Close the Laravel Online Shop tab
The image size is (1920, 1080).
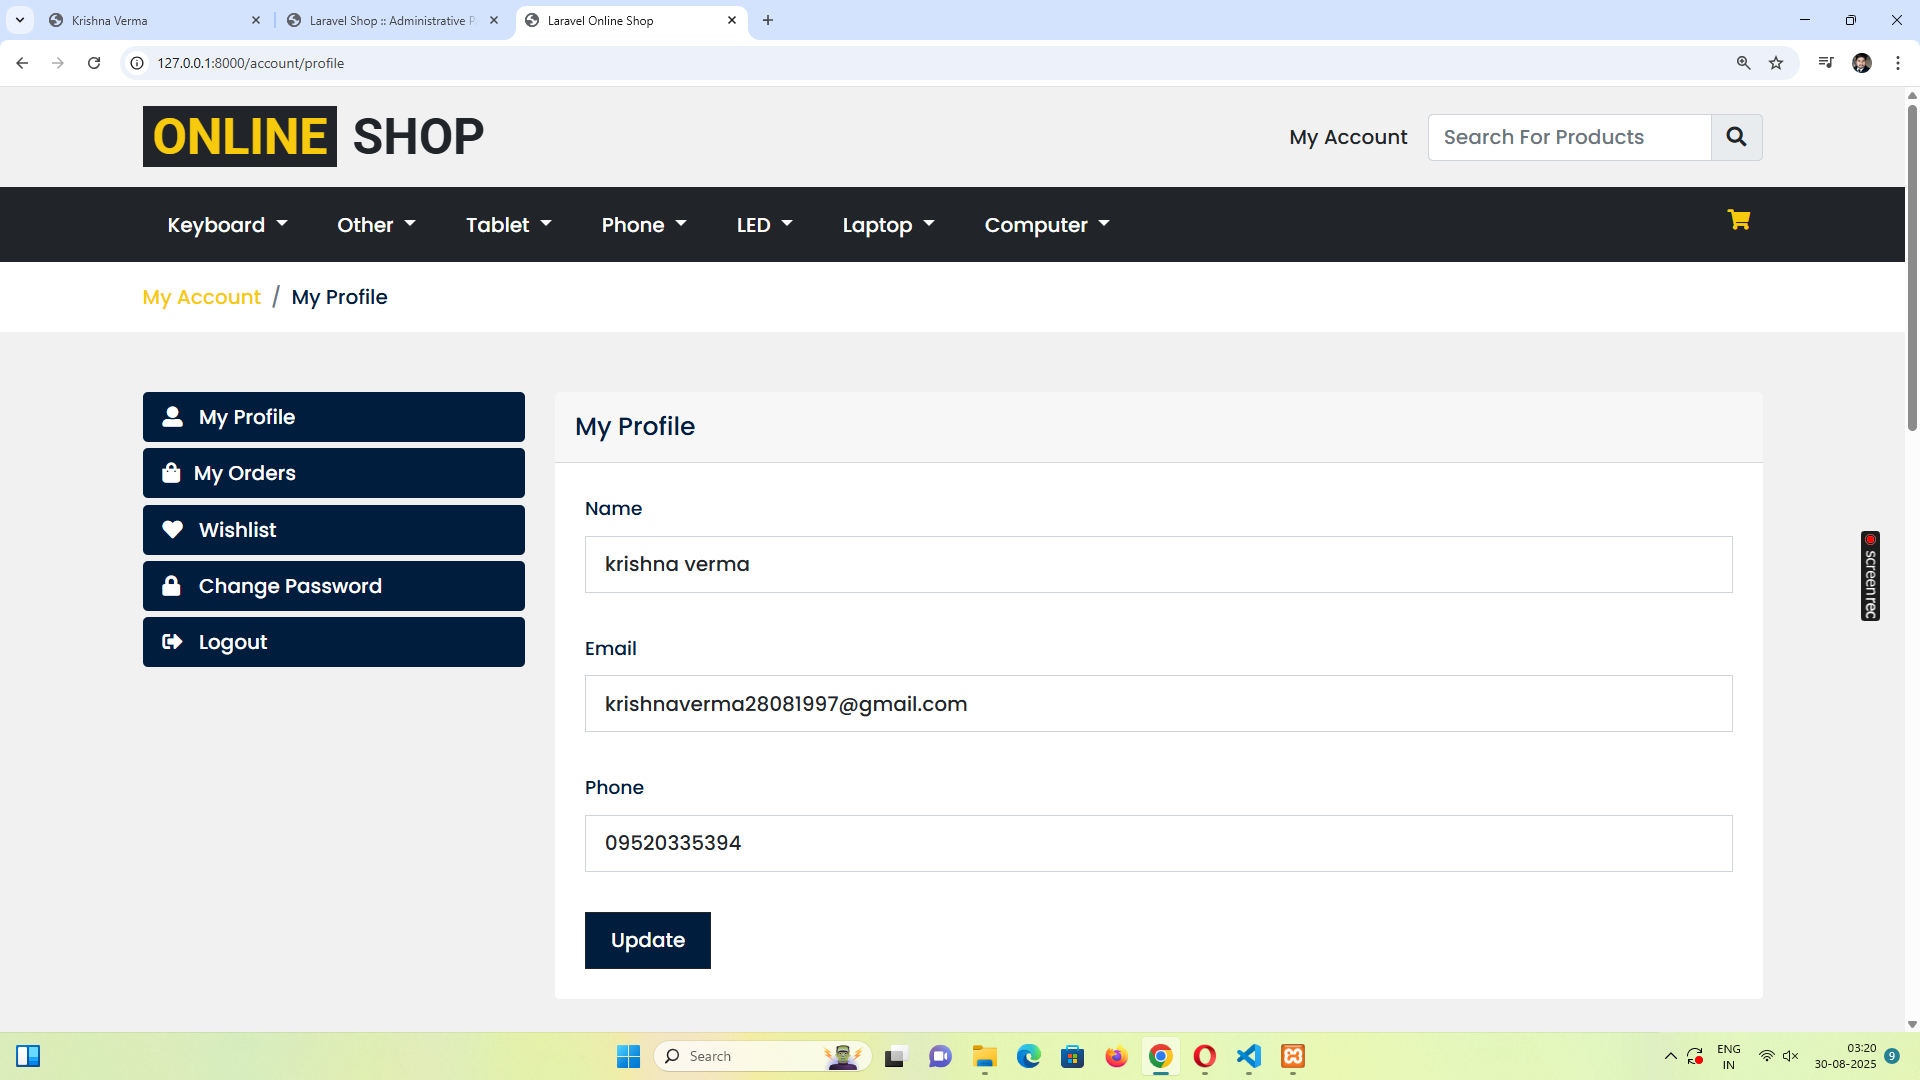tap(732, 20)
